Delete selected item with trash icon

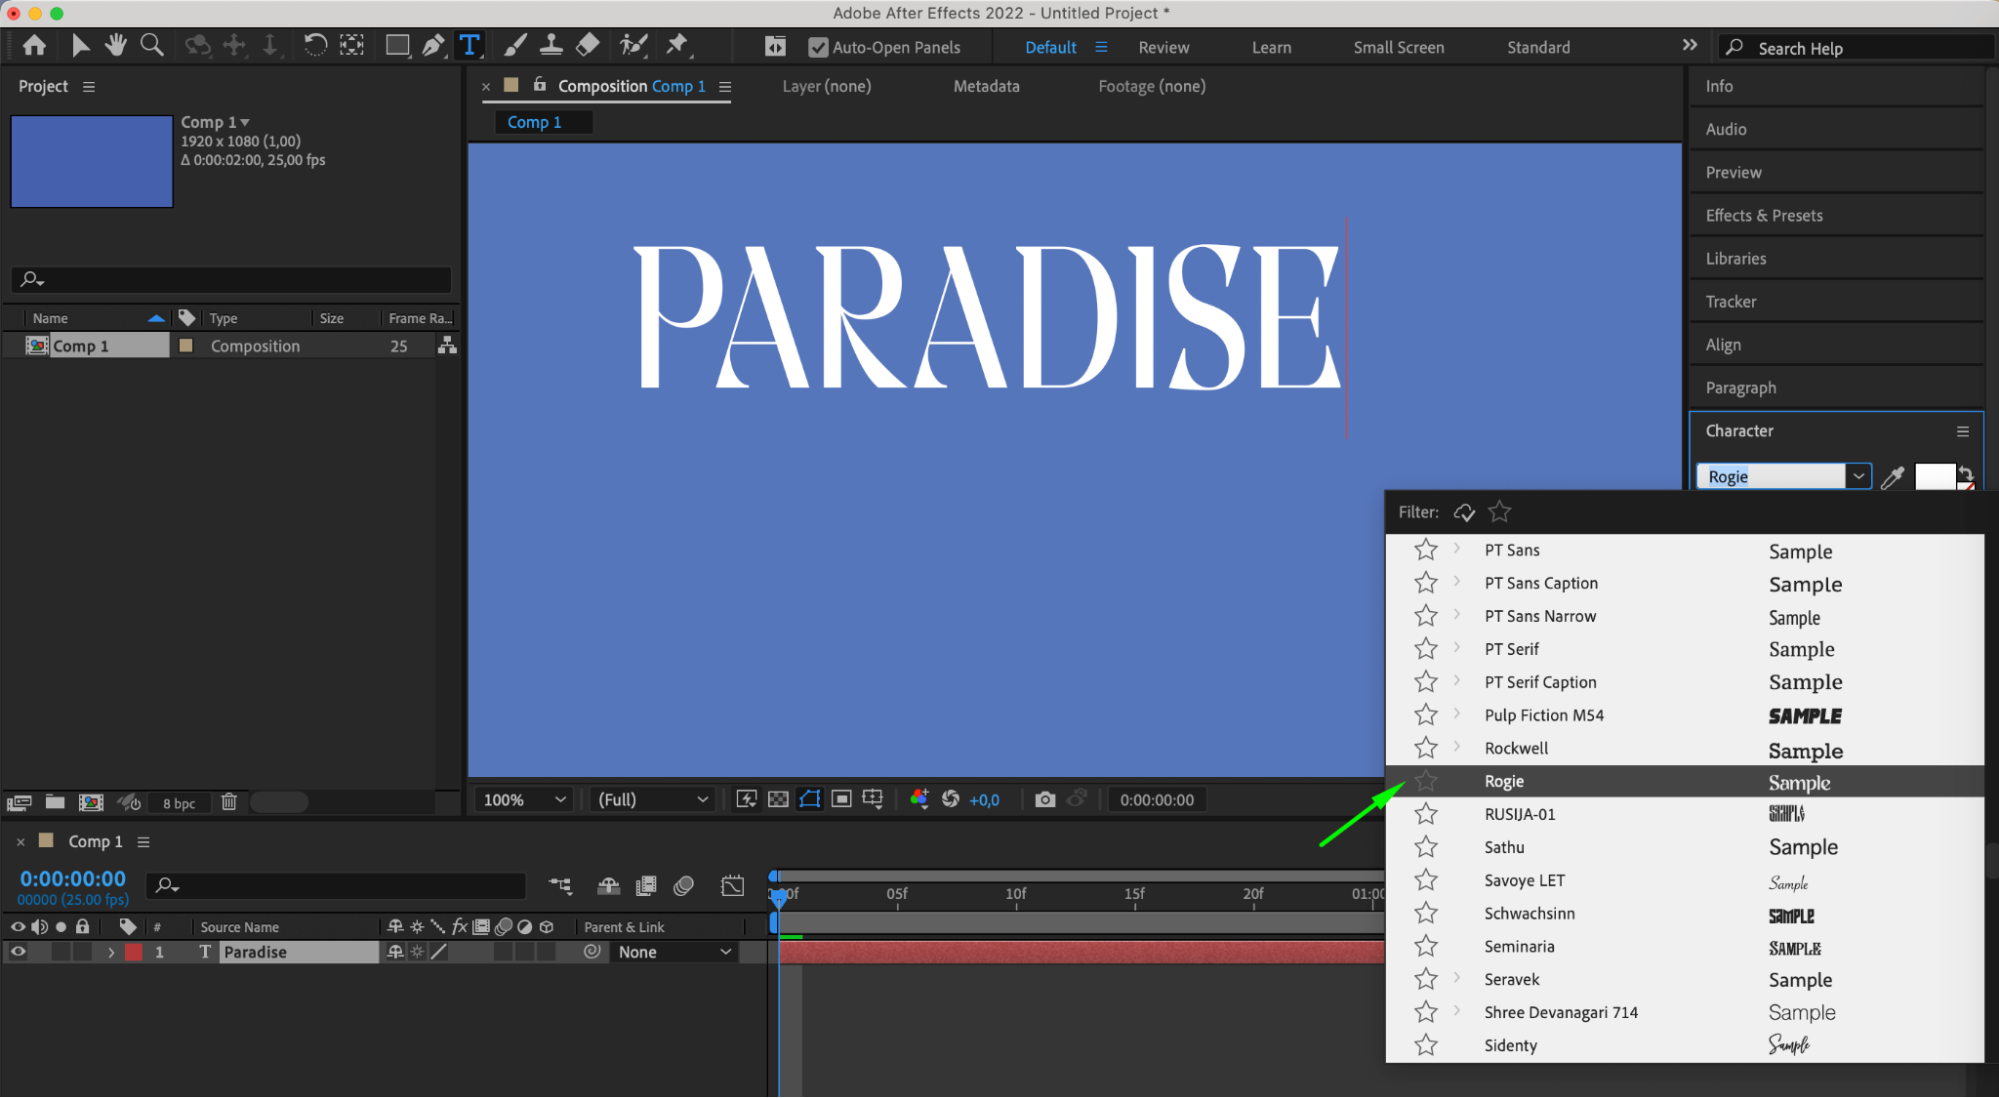229,802
